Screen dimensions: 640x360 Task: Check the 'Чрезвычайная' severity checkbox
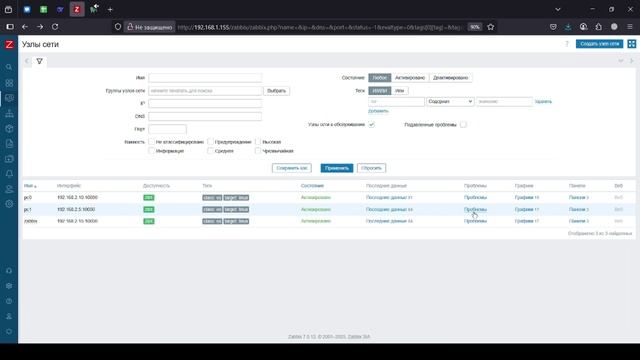pos(258,151)
